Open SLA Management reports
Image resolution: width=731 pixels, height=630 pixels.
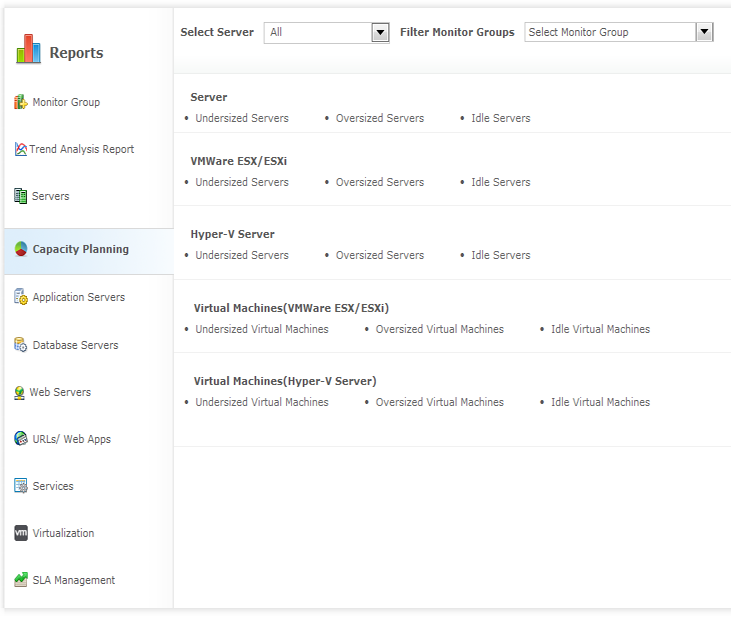pos(74,580)
